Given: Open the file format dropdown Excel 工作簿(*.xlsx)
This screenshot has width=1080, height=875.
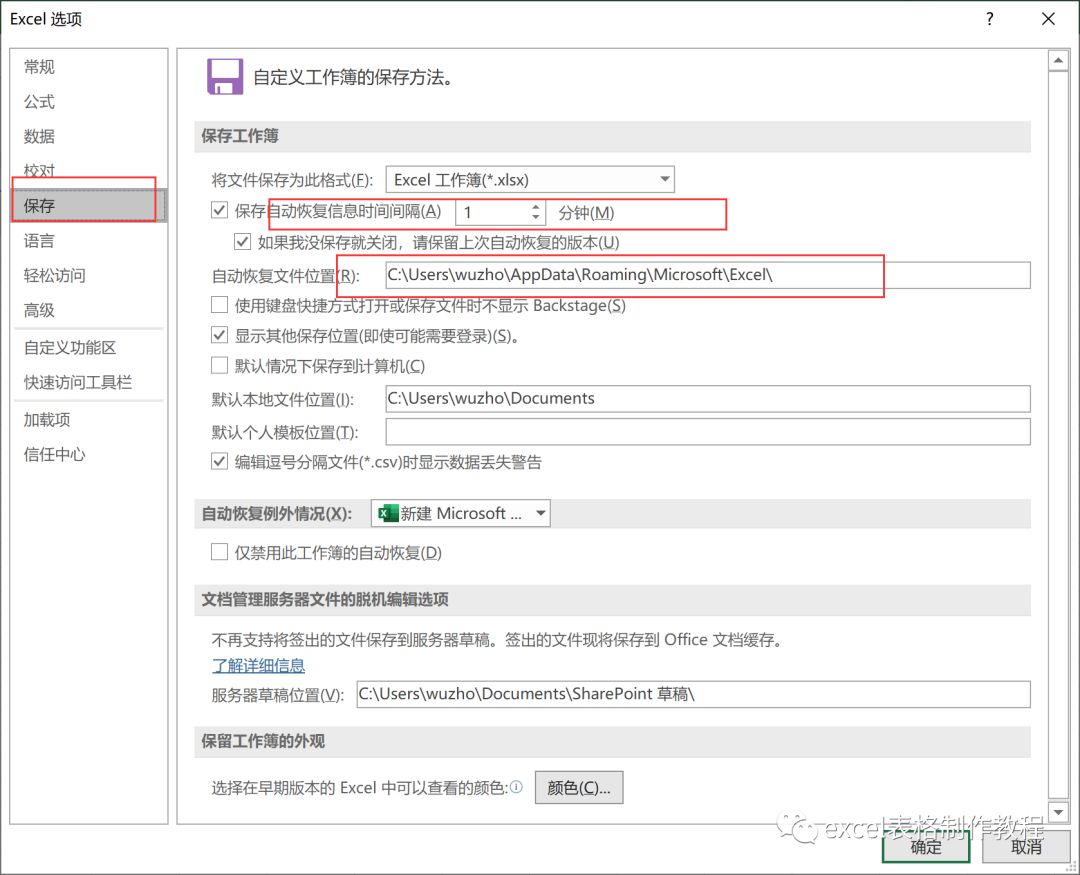Looking at the screenshot, I should coord(530,180).
